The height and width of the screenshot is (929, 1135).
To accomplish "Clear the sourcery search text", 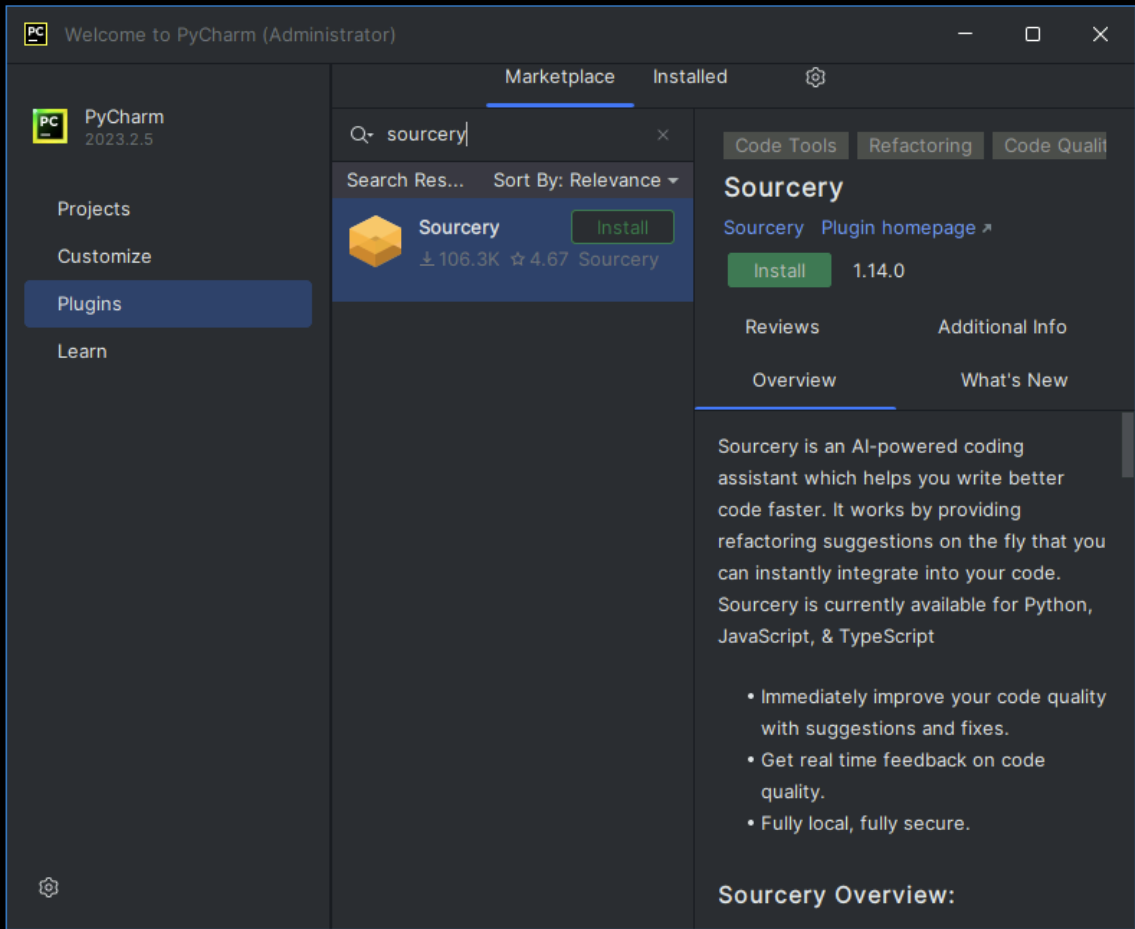I will [662, 135].
